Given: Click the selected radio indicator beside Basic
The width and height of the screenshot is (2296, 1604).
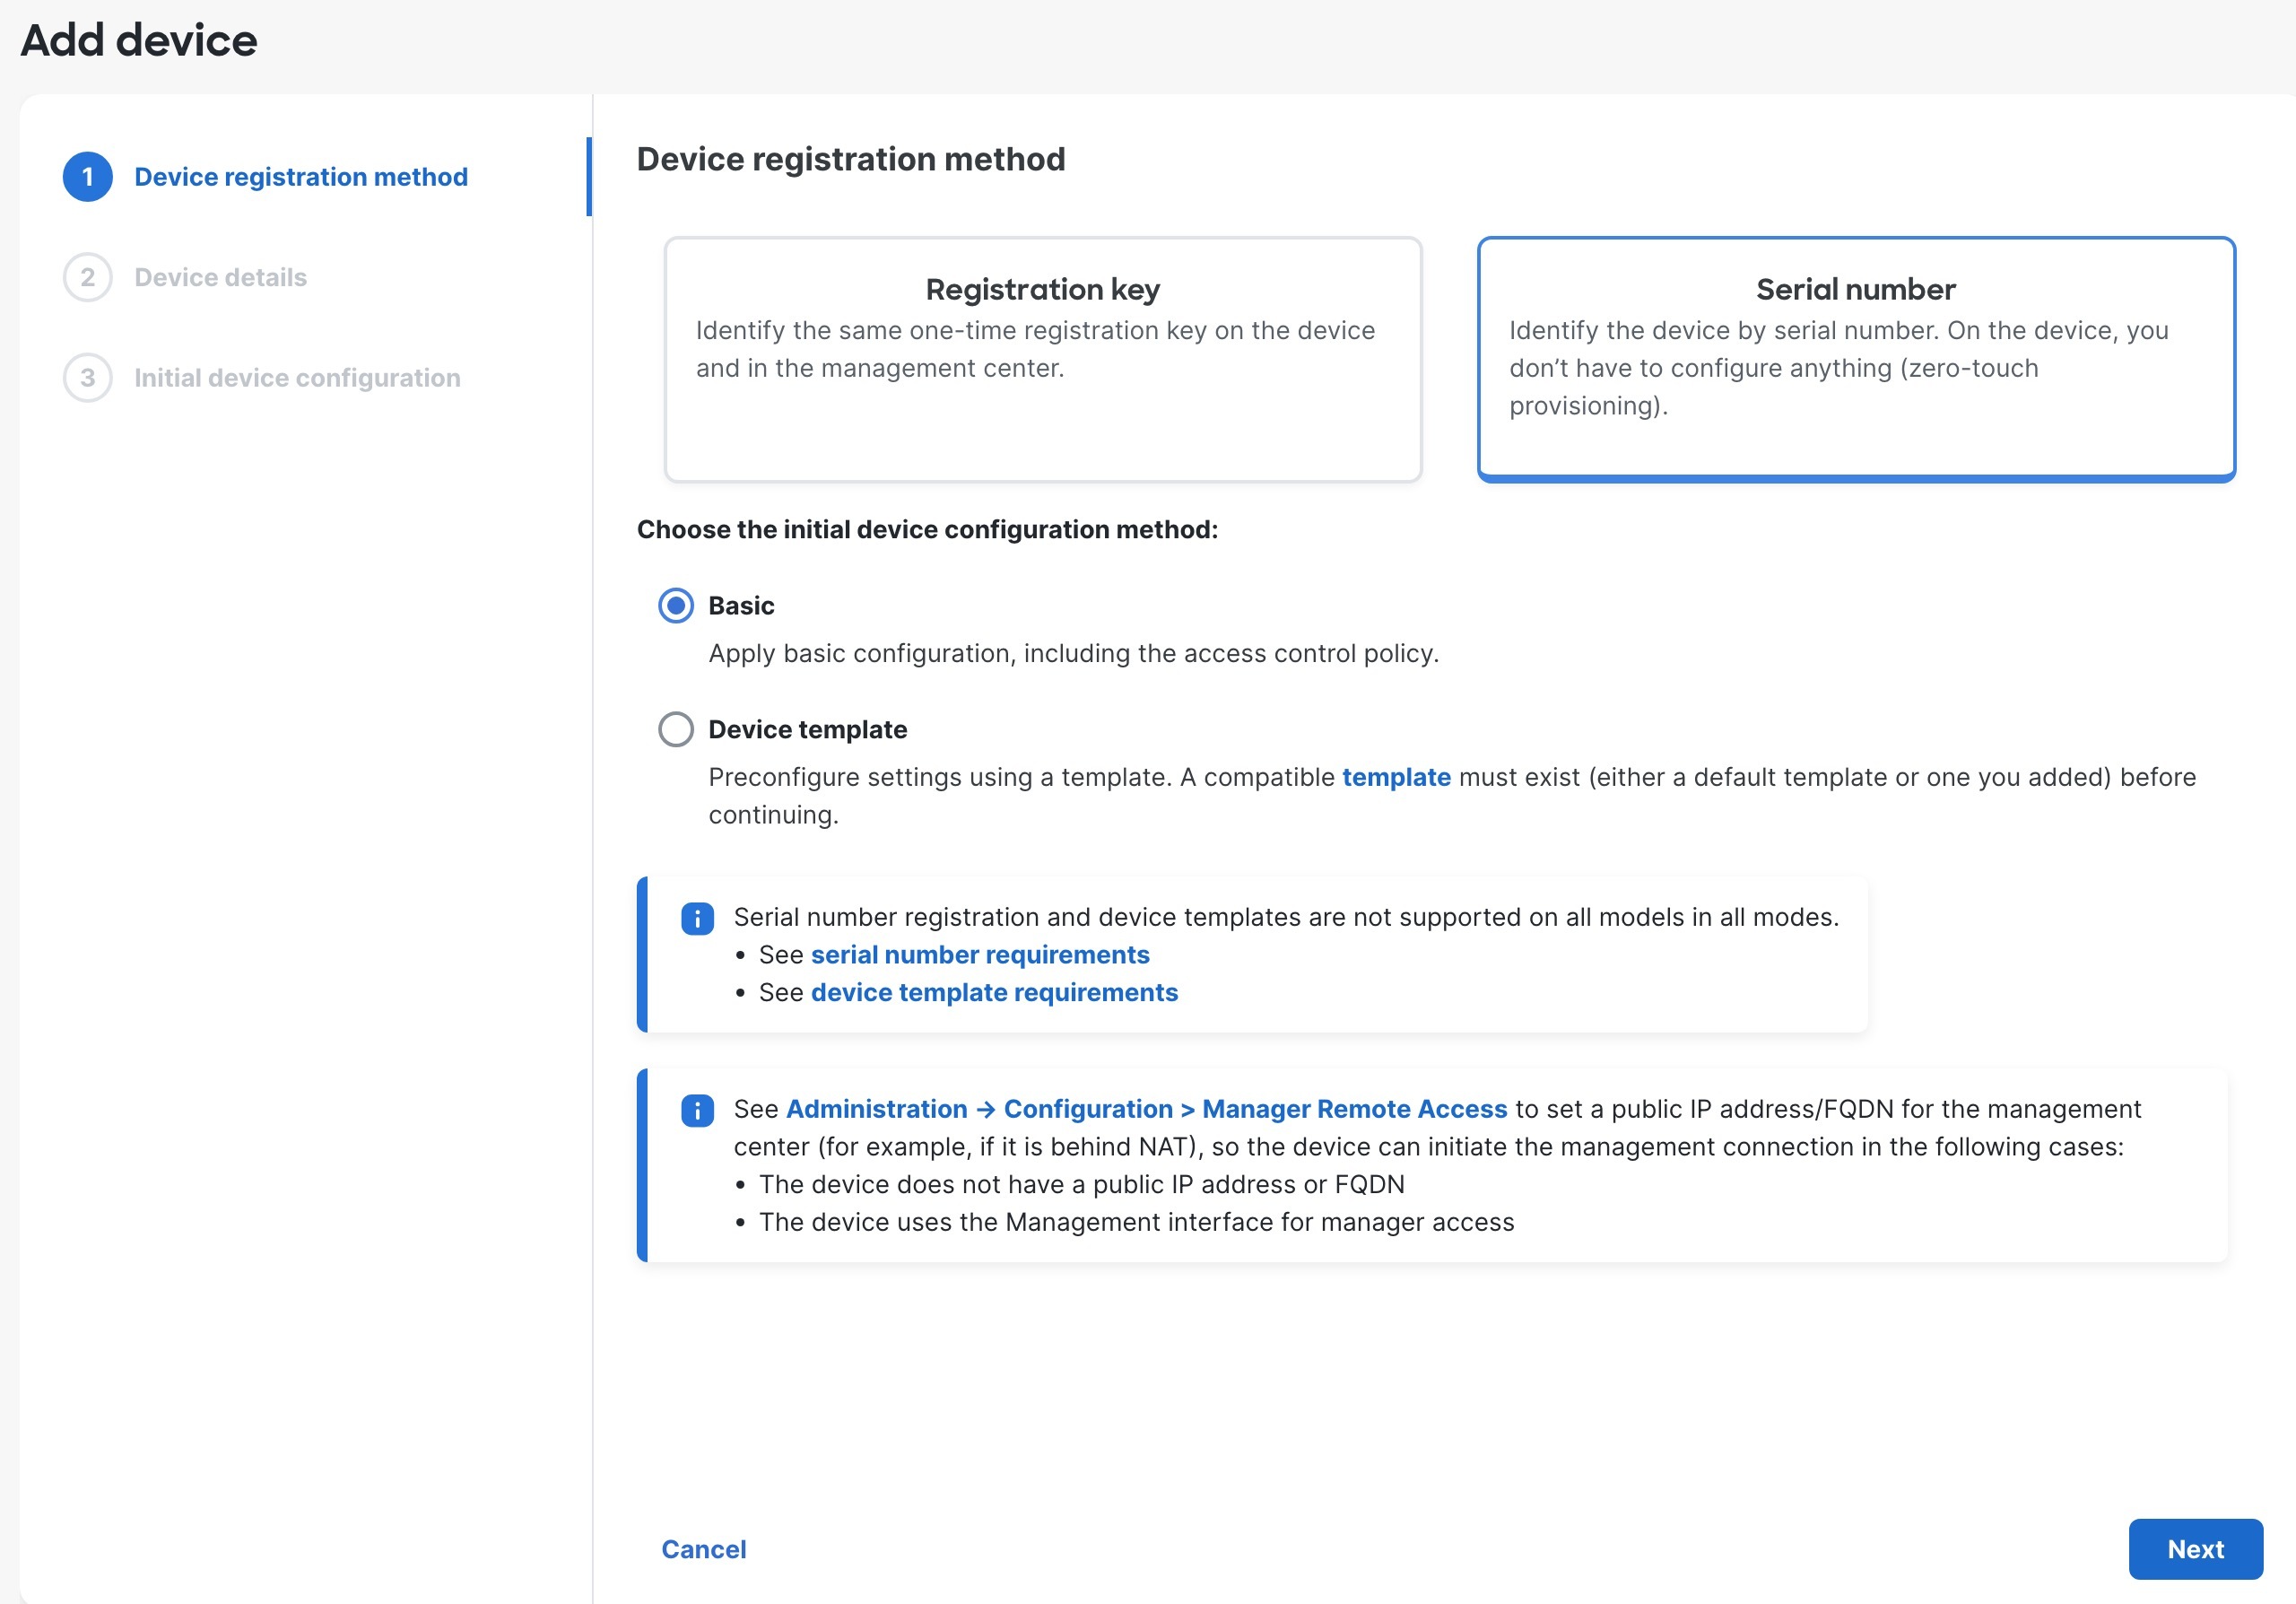Looking at the screenshot, I should 676,605.
